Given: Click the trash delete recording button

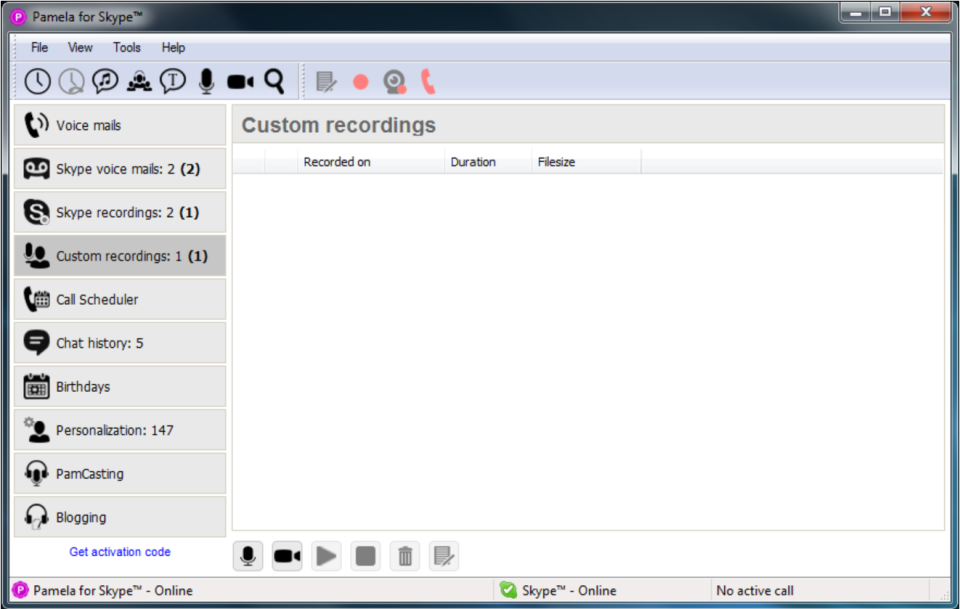Looking at the screenshot, I should pyautogui.click(x=405, y=556).
